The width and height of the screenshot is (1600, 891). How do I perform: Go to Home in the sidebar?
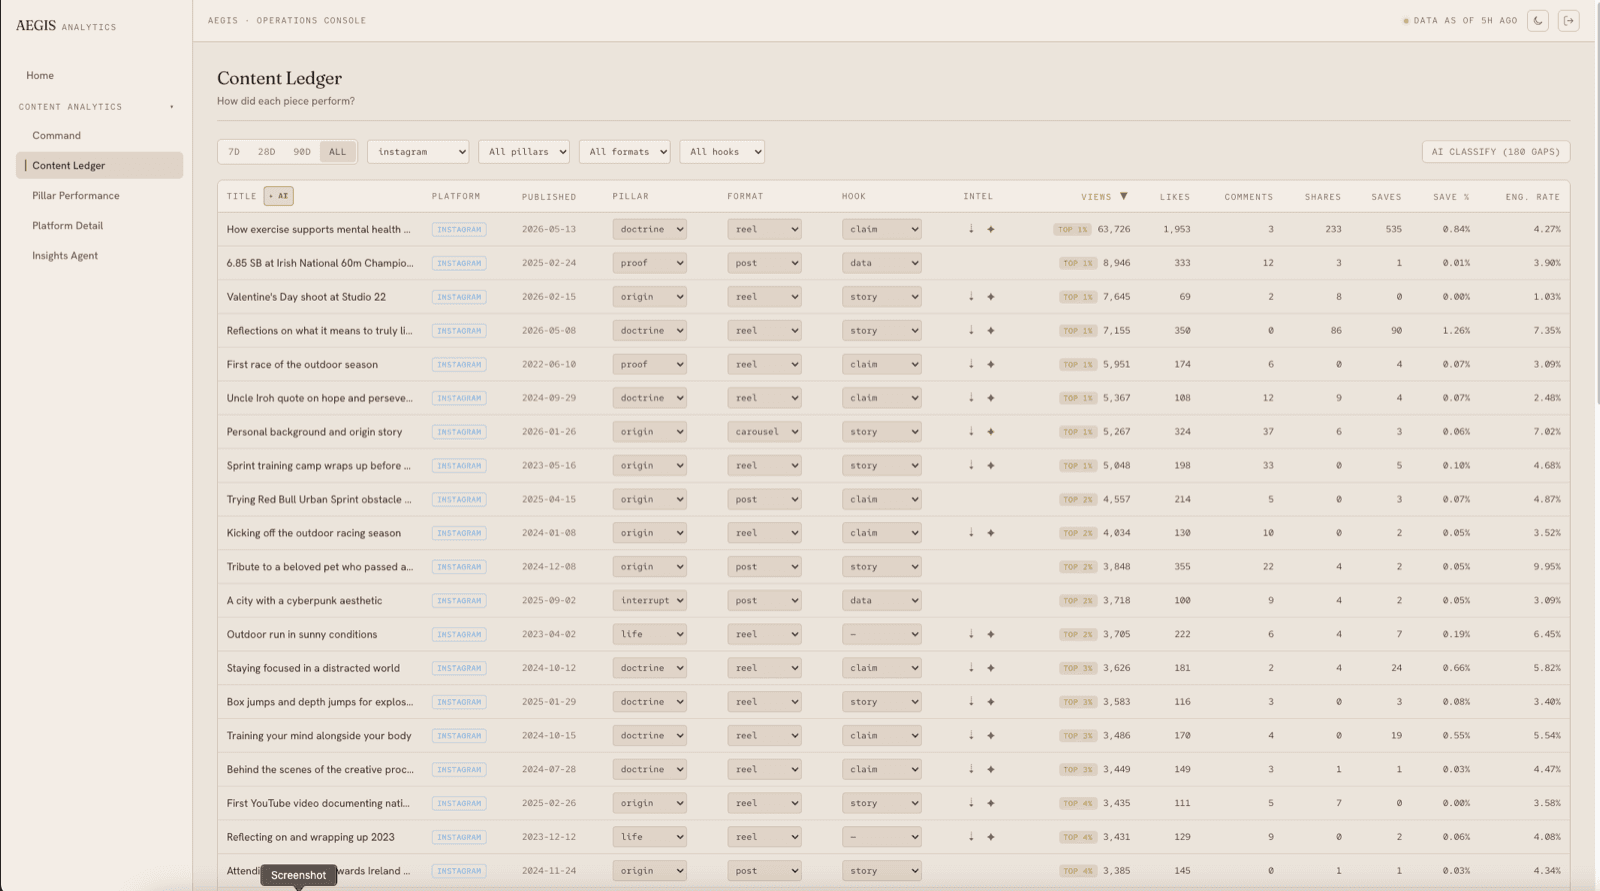[x=40, y=76]
